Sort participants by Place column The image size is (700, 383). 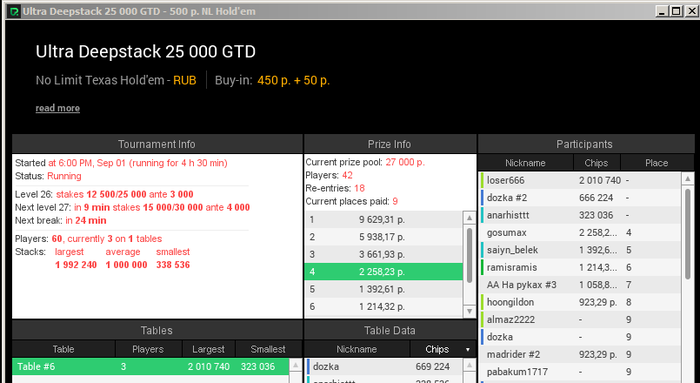click(x=656, y=163)
